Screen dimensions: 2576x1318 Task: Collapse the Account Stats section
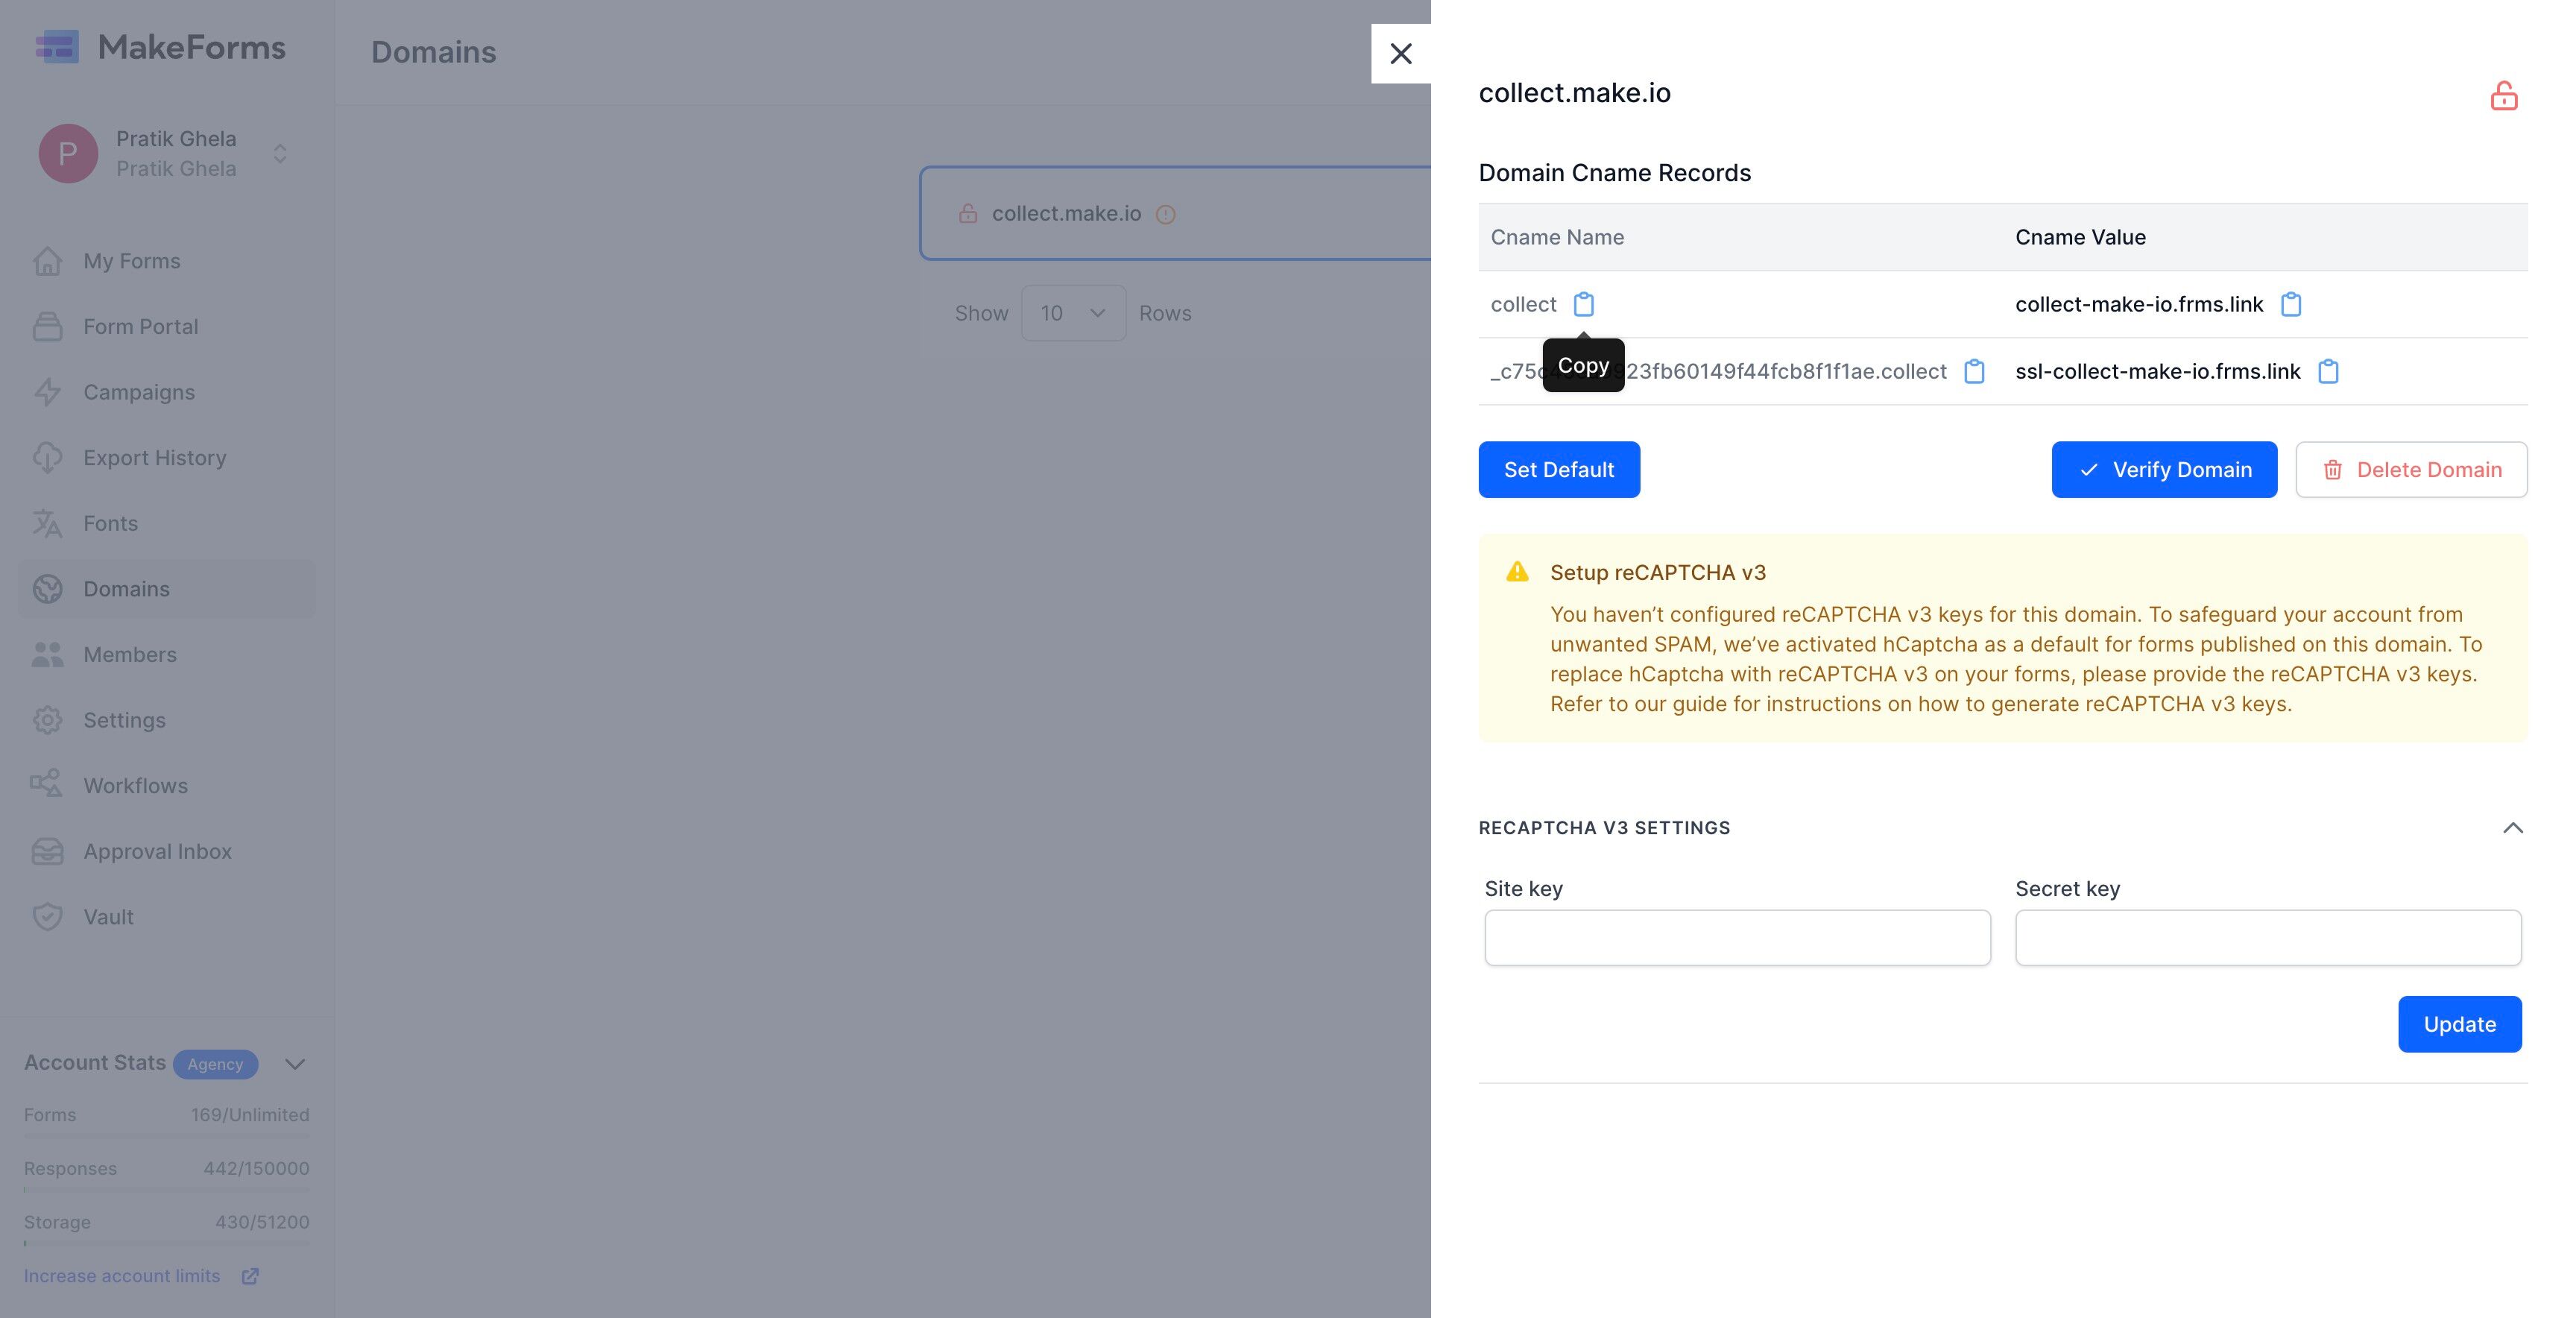coord(295,1064)
